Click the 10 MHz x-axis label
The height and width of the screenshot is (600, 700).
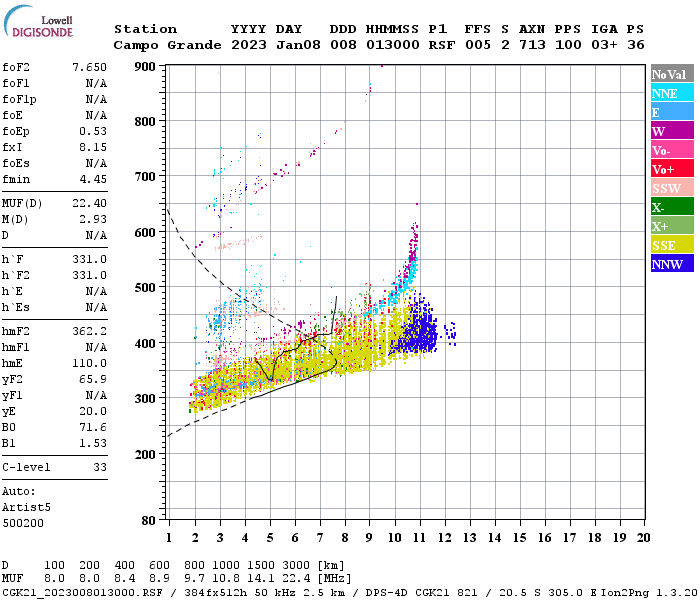pyautogui.click(x=395, y=538)
